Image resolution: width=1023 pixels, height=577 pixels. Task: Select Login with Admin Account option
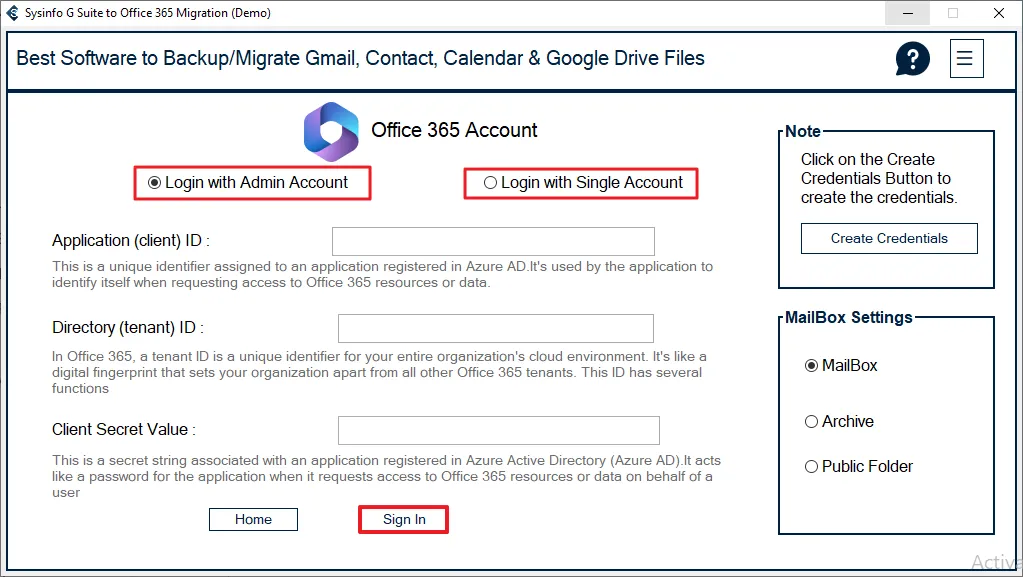click(x=248, y=183)
